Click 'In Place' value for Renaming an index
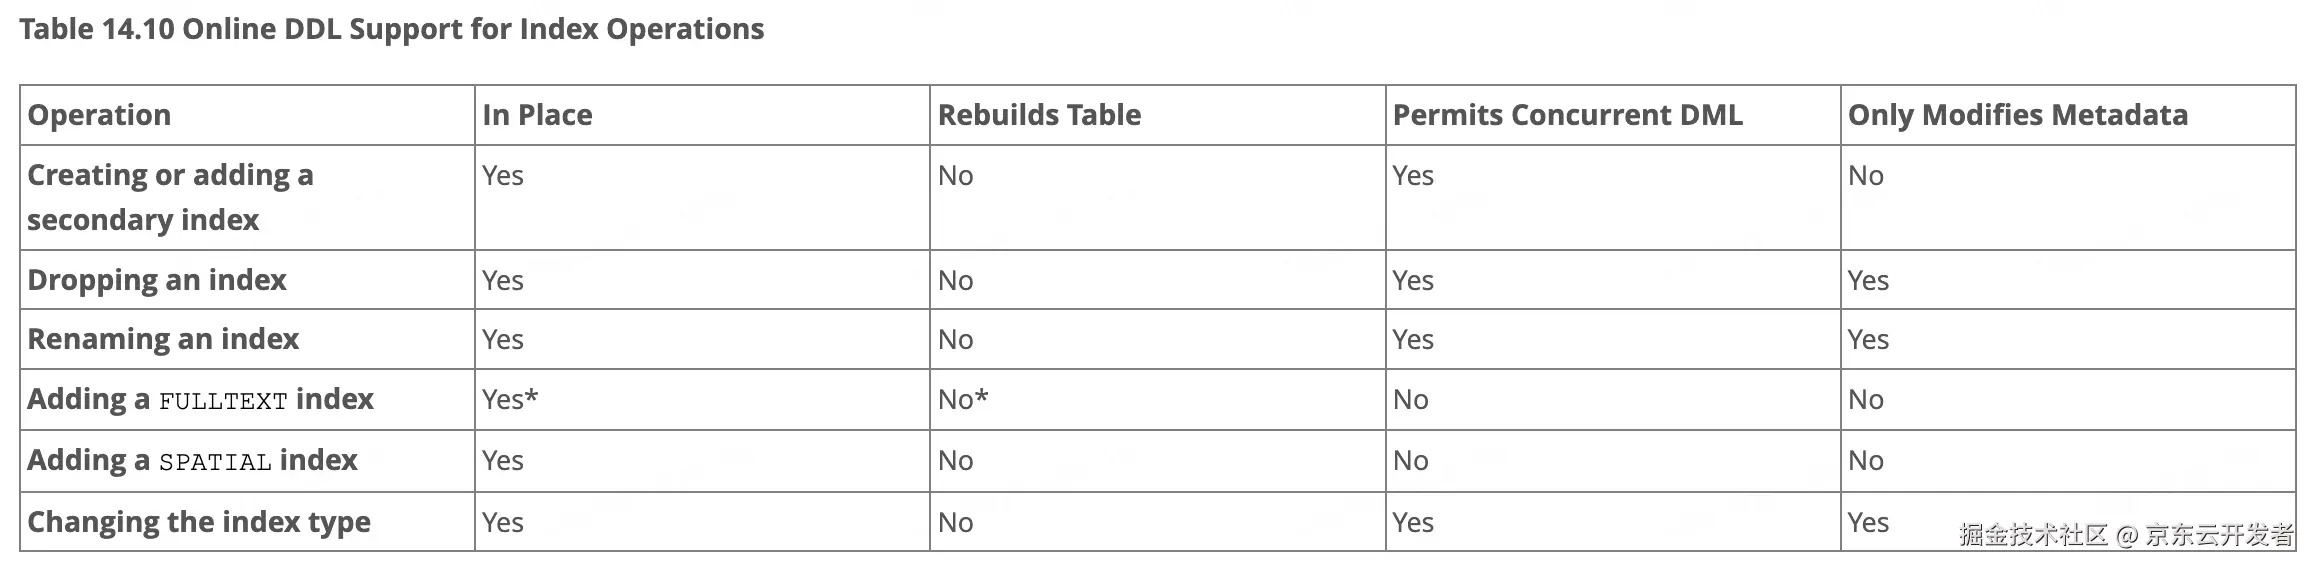 502,340
